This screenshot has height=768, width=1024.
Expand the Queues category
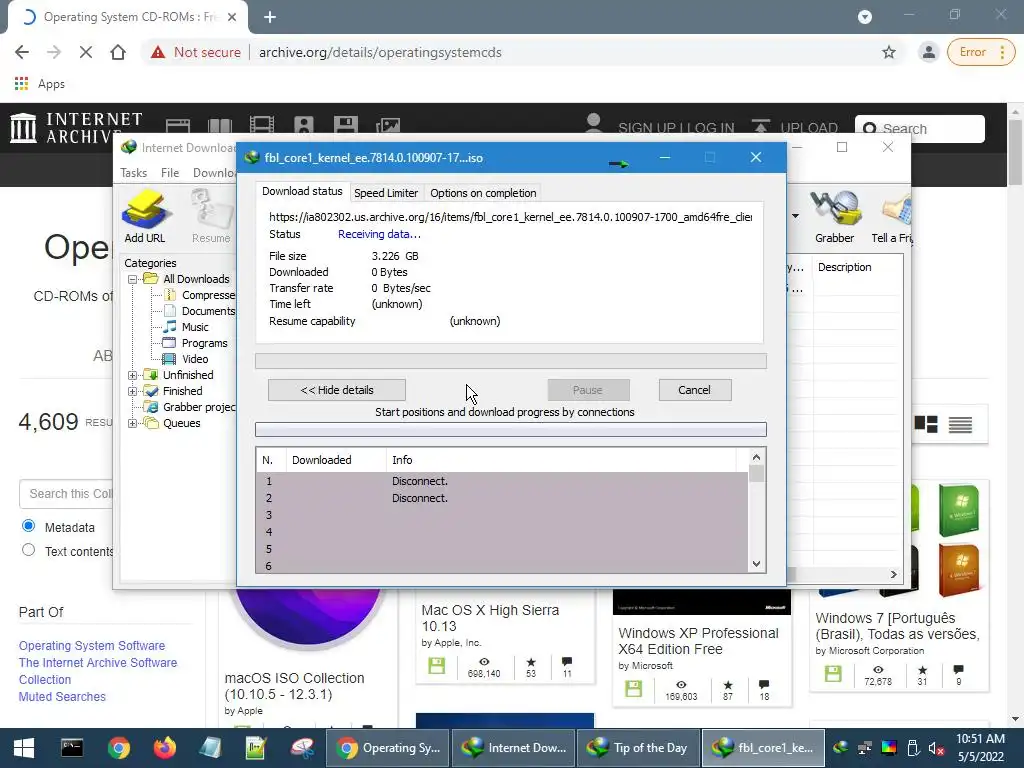coord(133,423)
